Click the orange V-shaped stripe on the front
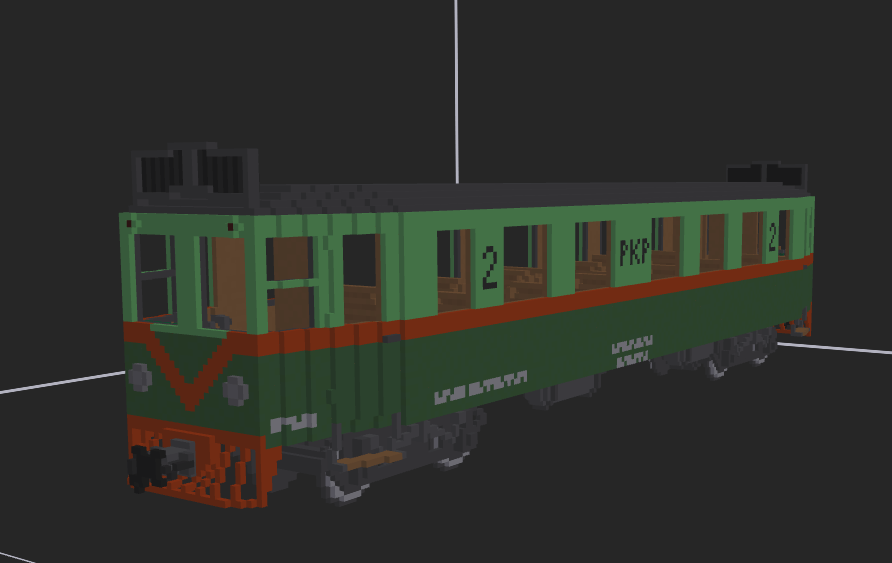892x563 pixels. pos(185,372)
